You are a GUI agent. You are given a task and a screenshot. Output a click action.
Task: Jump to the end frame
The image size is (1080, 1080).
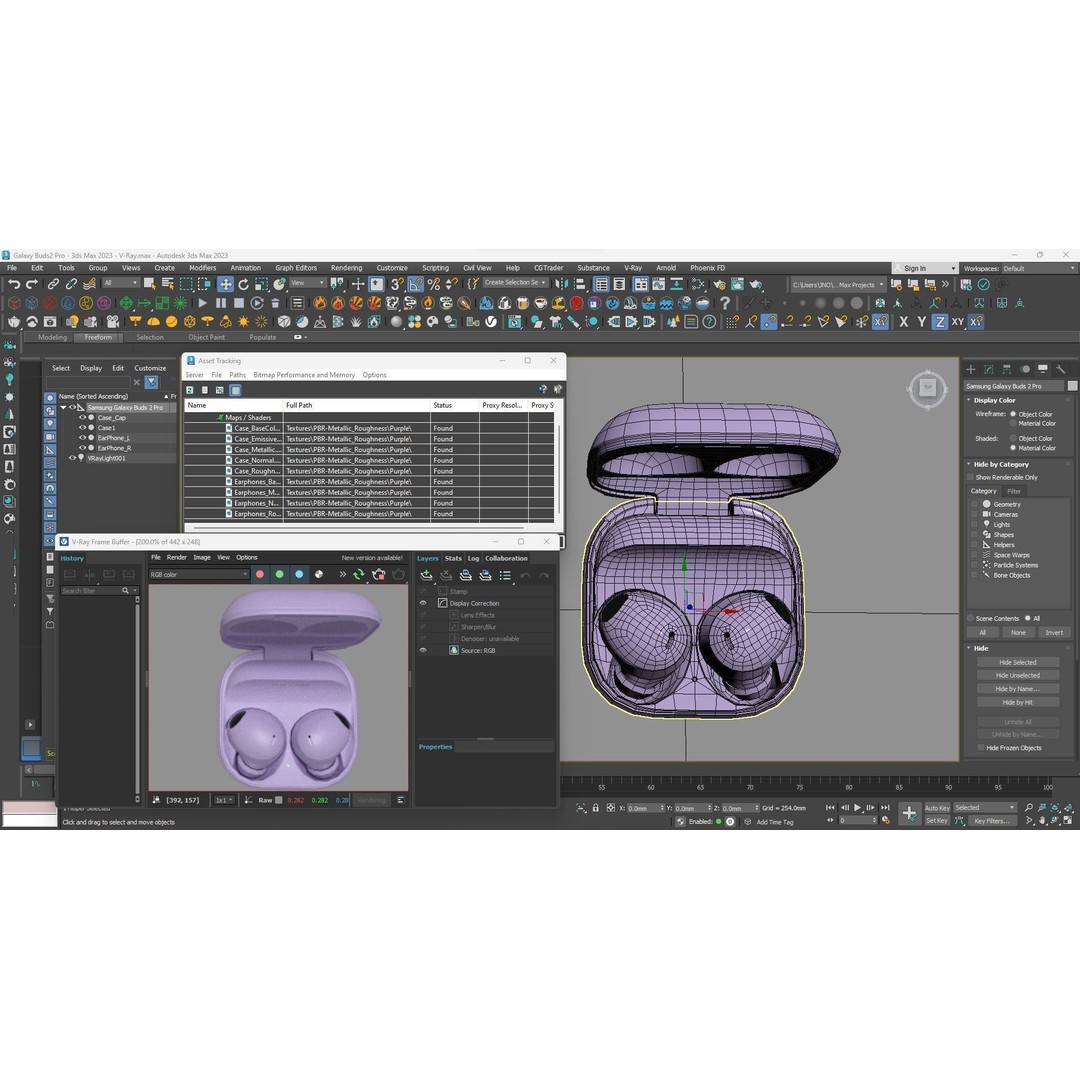click(885, 807)
